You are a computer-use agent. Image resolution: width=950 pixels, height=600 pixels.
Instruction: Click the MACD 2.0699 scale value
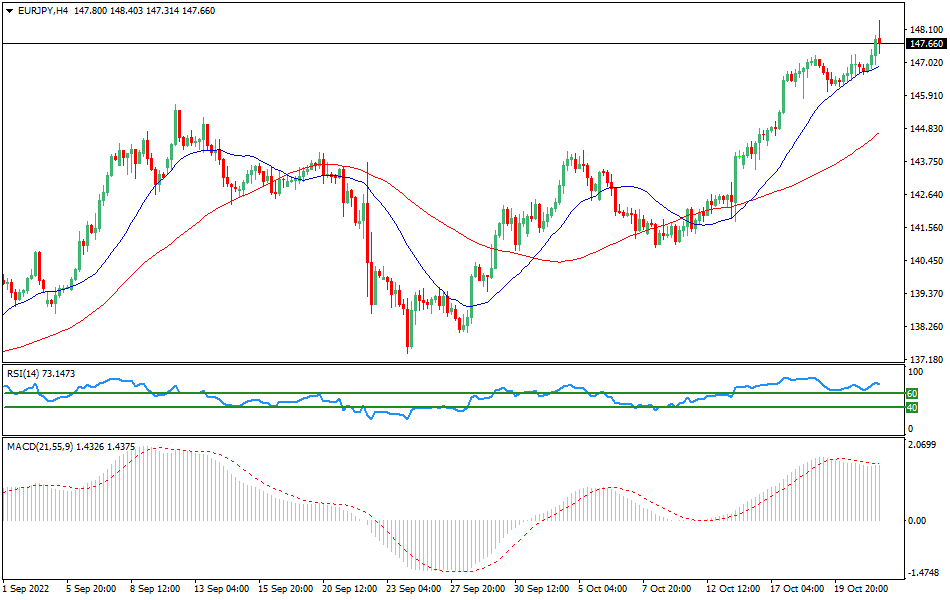[x=925, y=444]
